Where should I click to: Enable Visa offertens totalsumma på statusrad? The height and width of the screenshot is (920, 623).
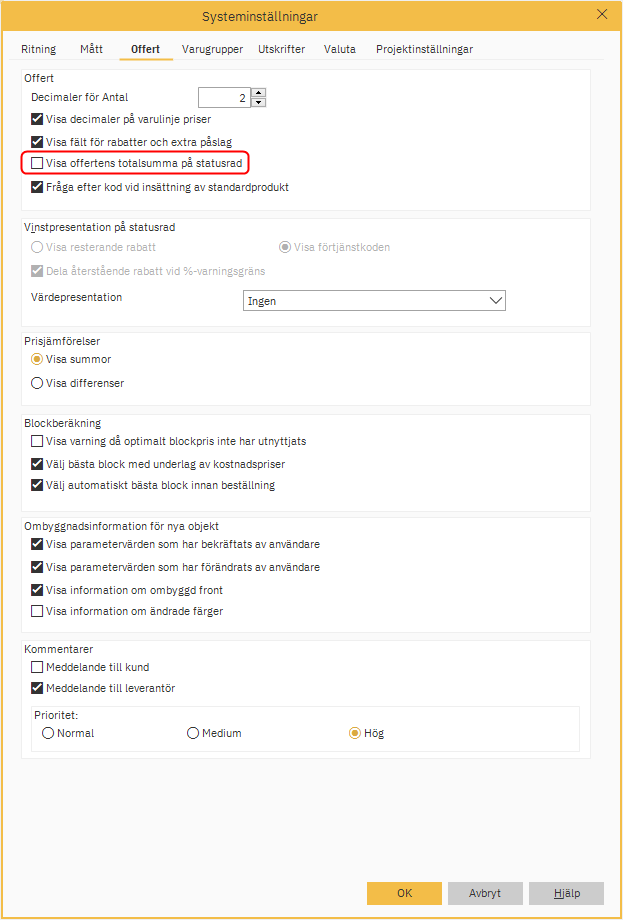[38, 163]
